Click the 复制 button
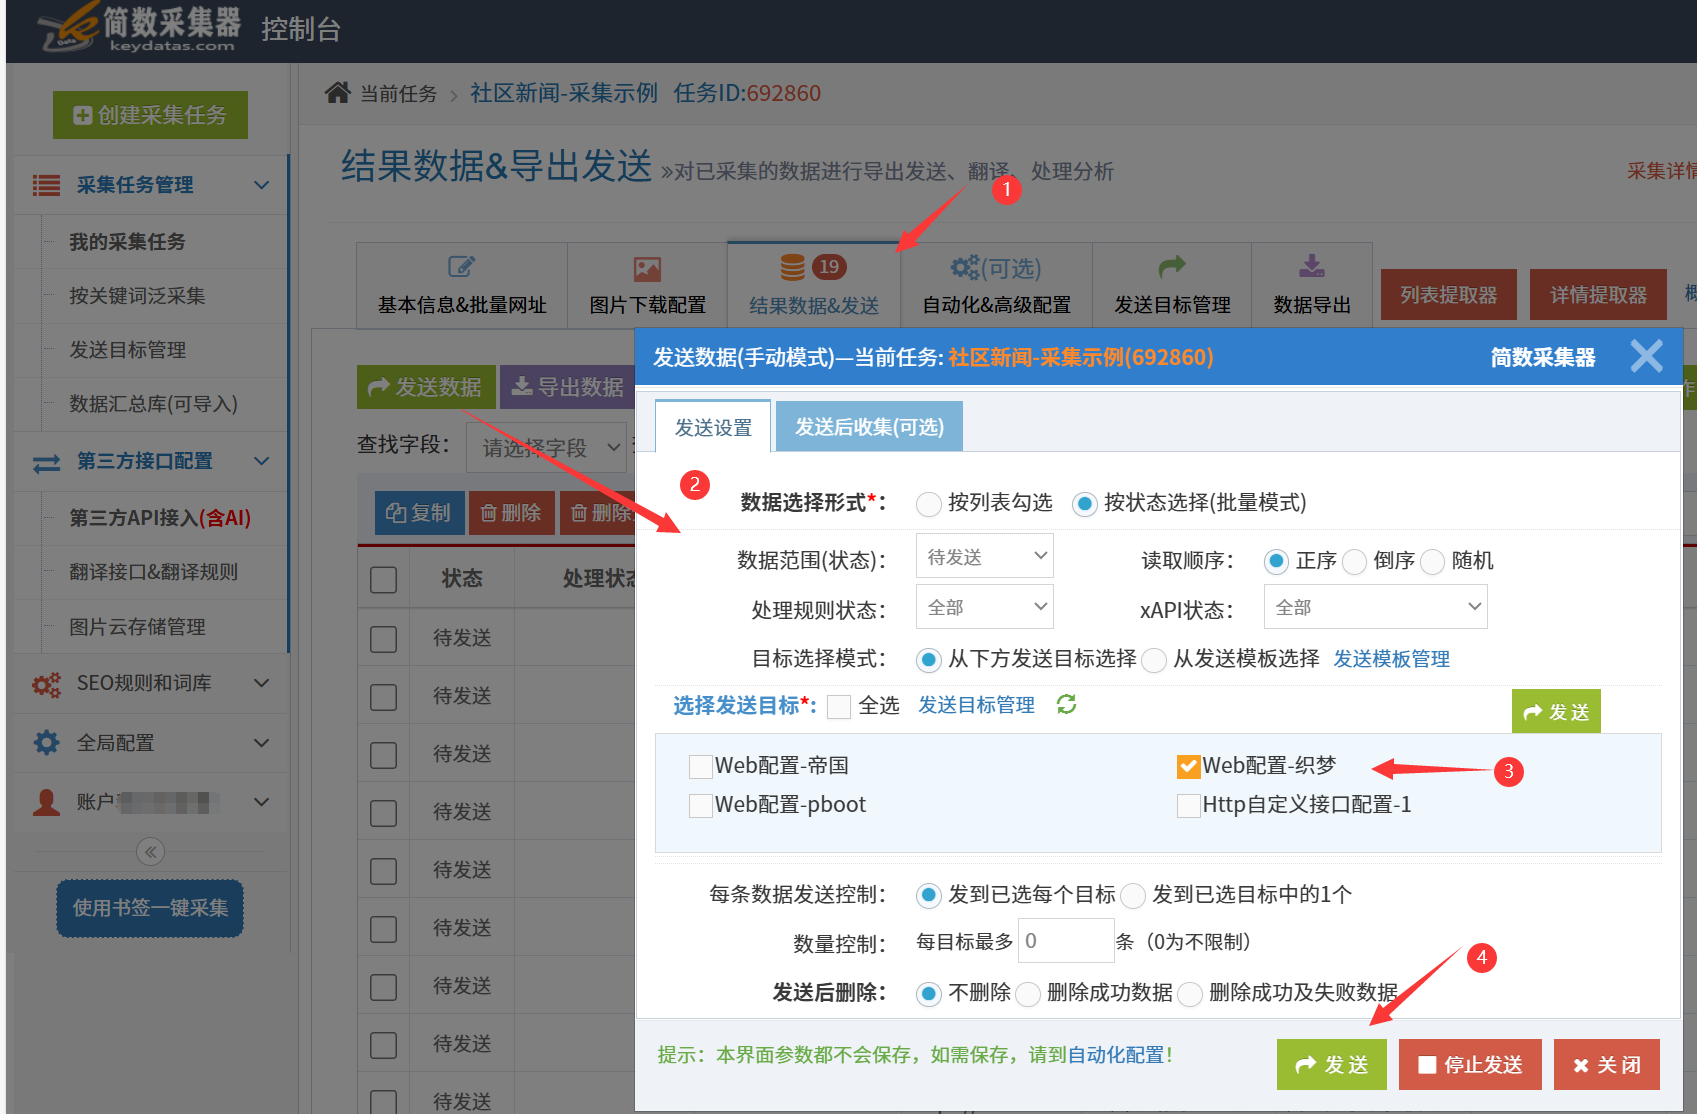1697x1114 pixels. coord(419,513)
